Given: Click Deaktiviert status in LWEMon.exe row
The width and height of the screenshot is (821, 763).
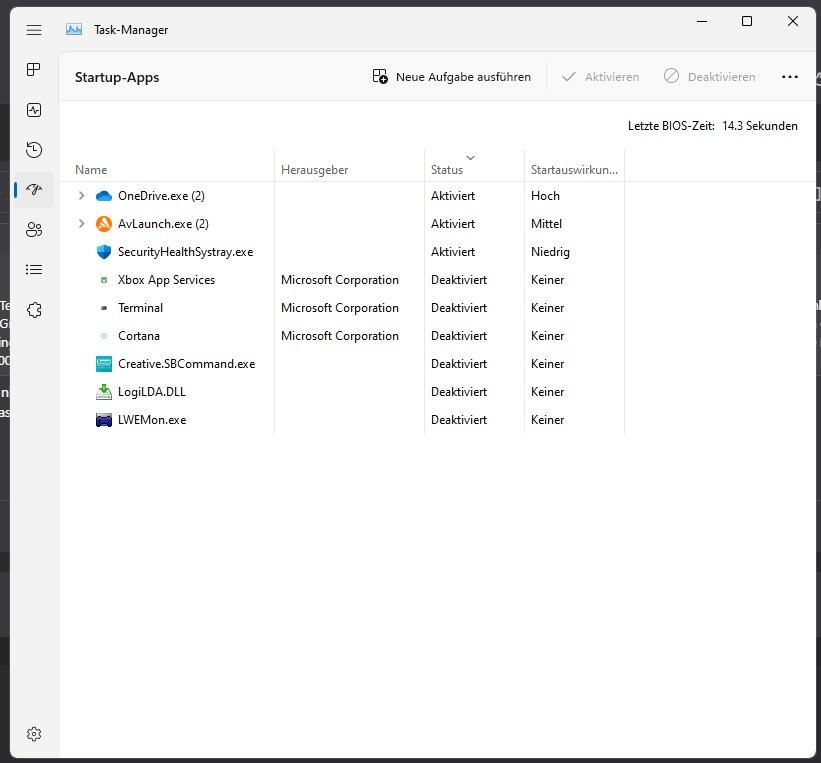Looking at the screenshot, I should [459, 420].
